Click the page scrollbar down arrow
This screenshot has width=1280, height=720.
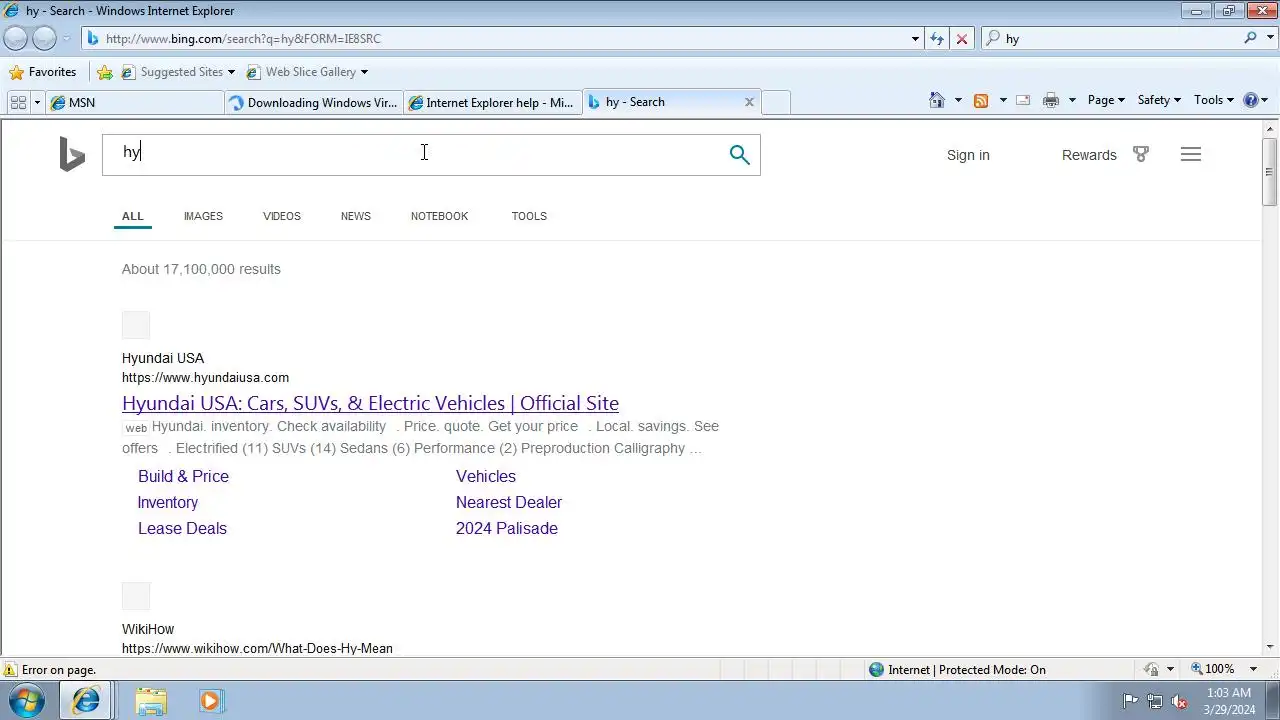[1270, 648]
